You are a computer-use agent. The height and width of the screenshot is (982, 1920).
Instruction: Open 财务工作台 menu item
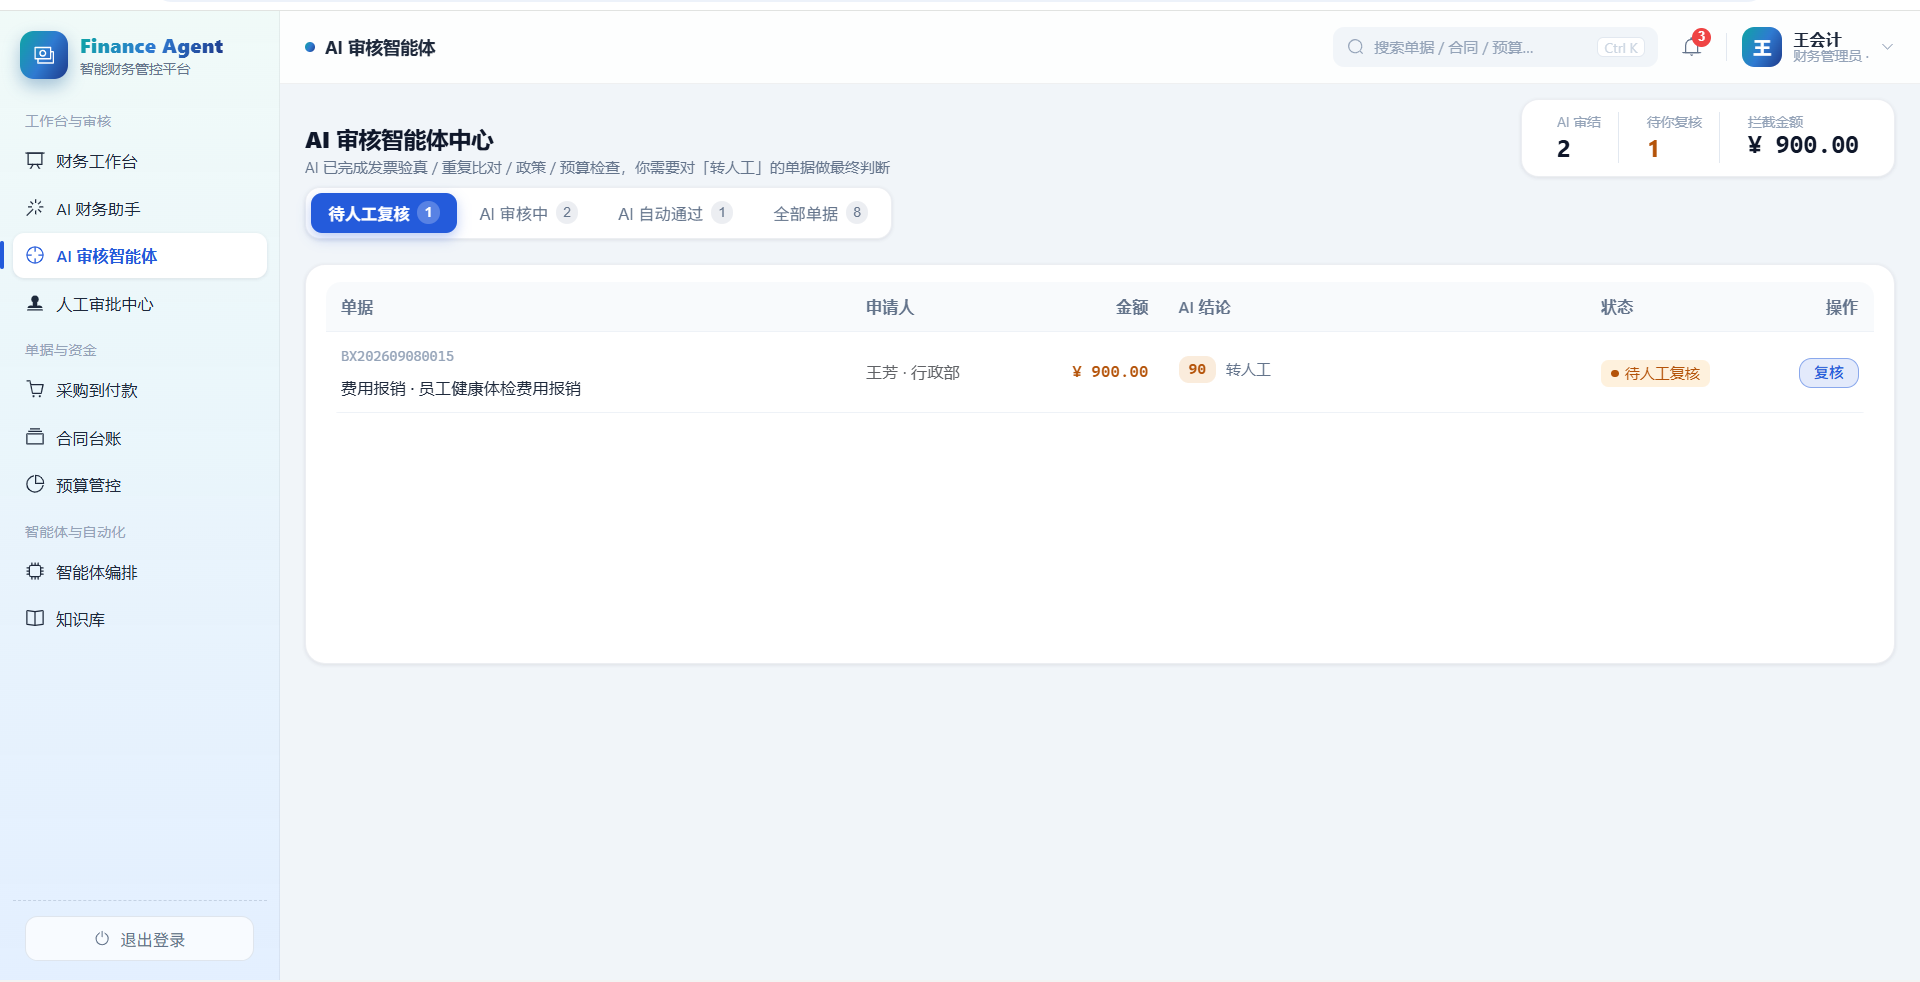(x=140, y=161)
